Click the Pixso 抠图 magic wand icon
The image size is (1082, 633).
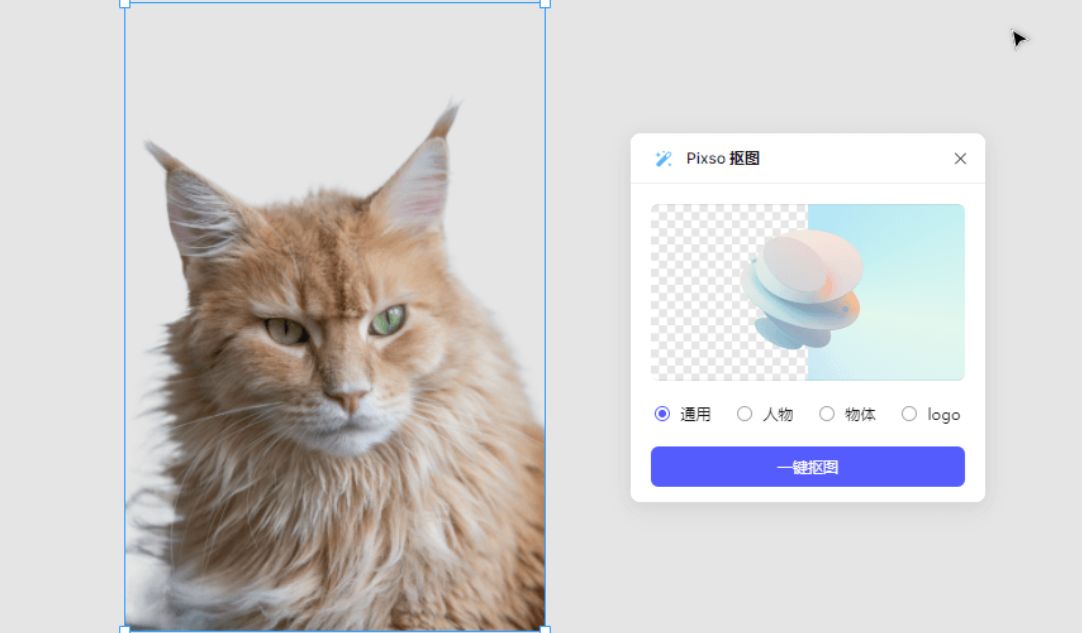(x=663, y=159)
